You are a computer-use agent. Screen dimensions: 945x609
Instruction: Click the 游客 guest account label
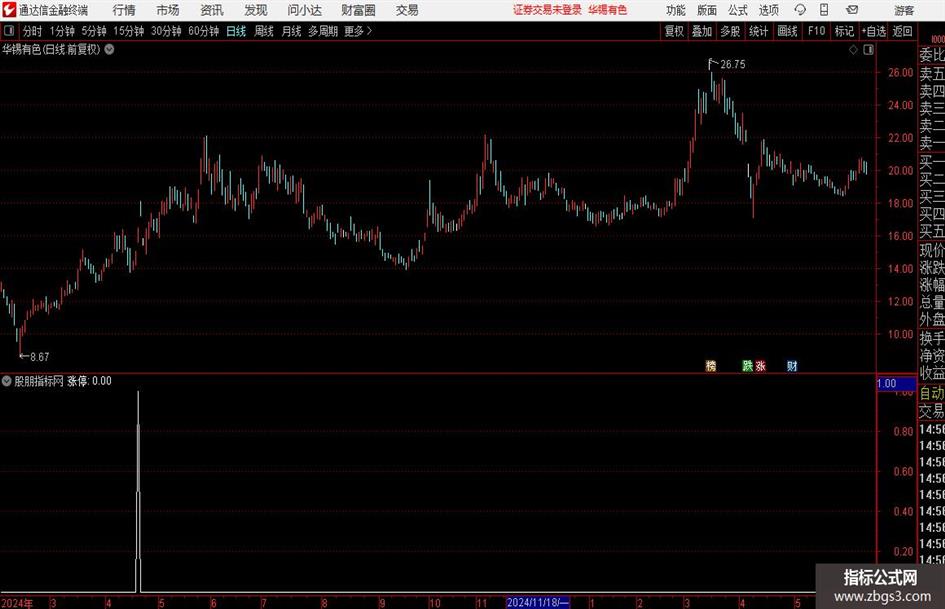[x=904, y=10]
